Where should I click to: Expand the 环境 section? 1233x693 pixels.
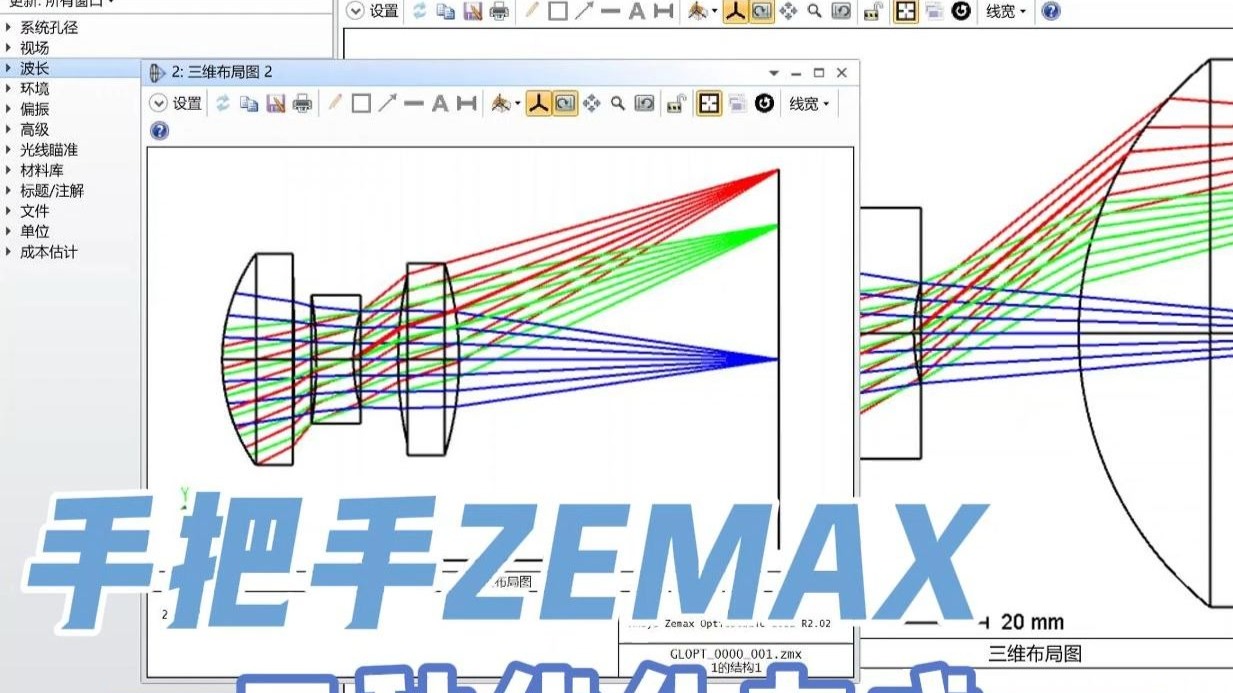(x=9, y=89)
